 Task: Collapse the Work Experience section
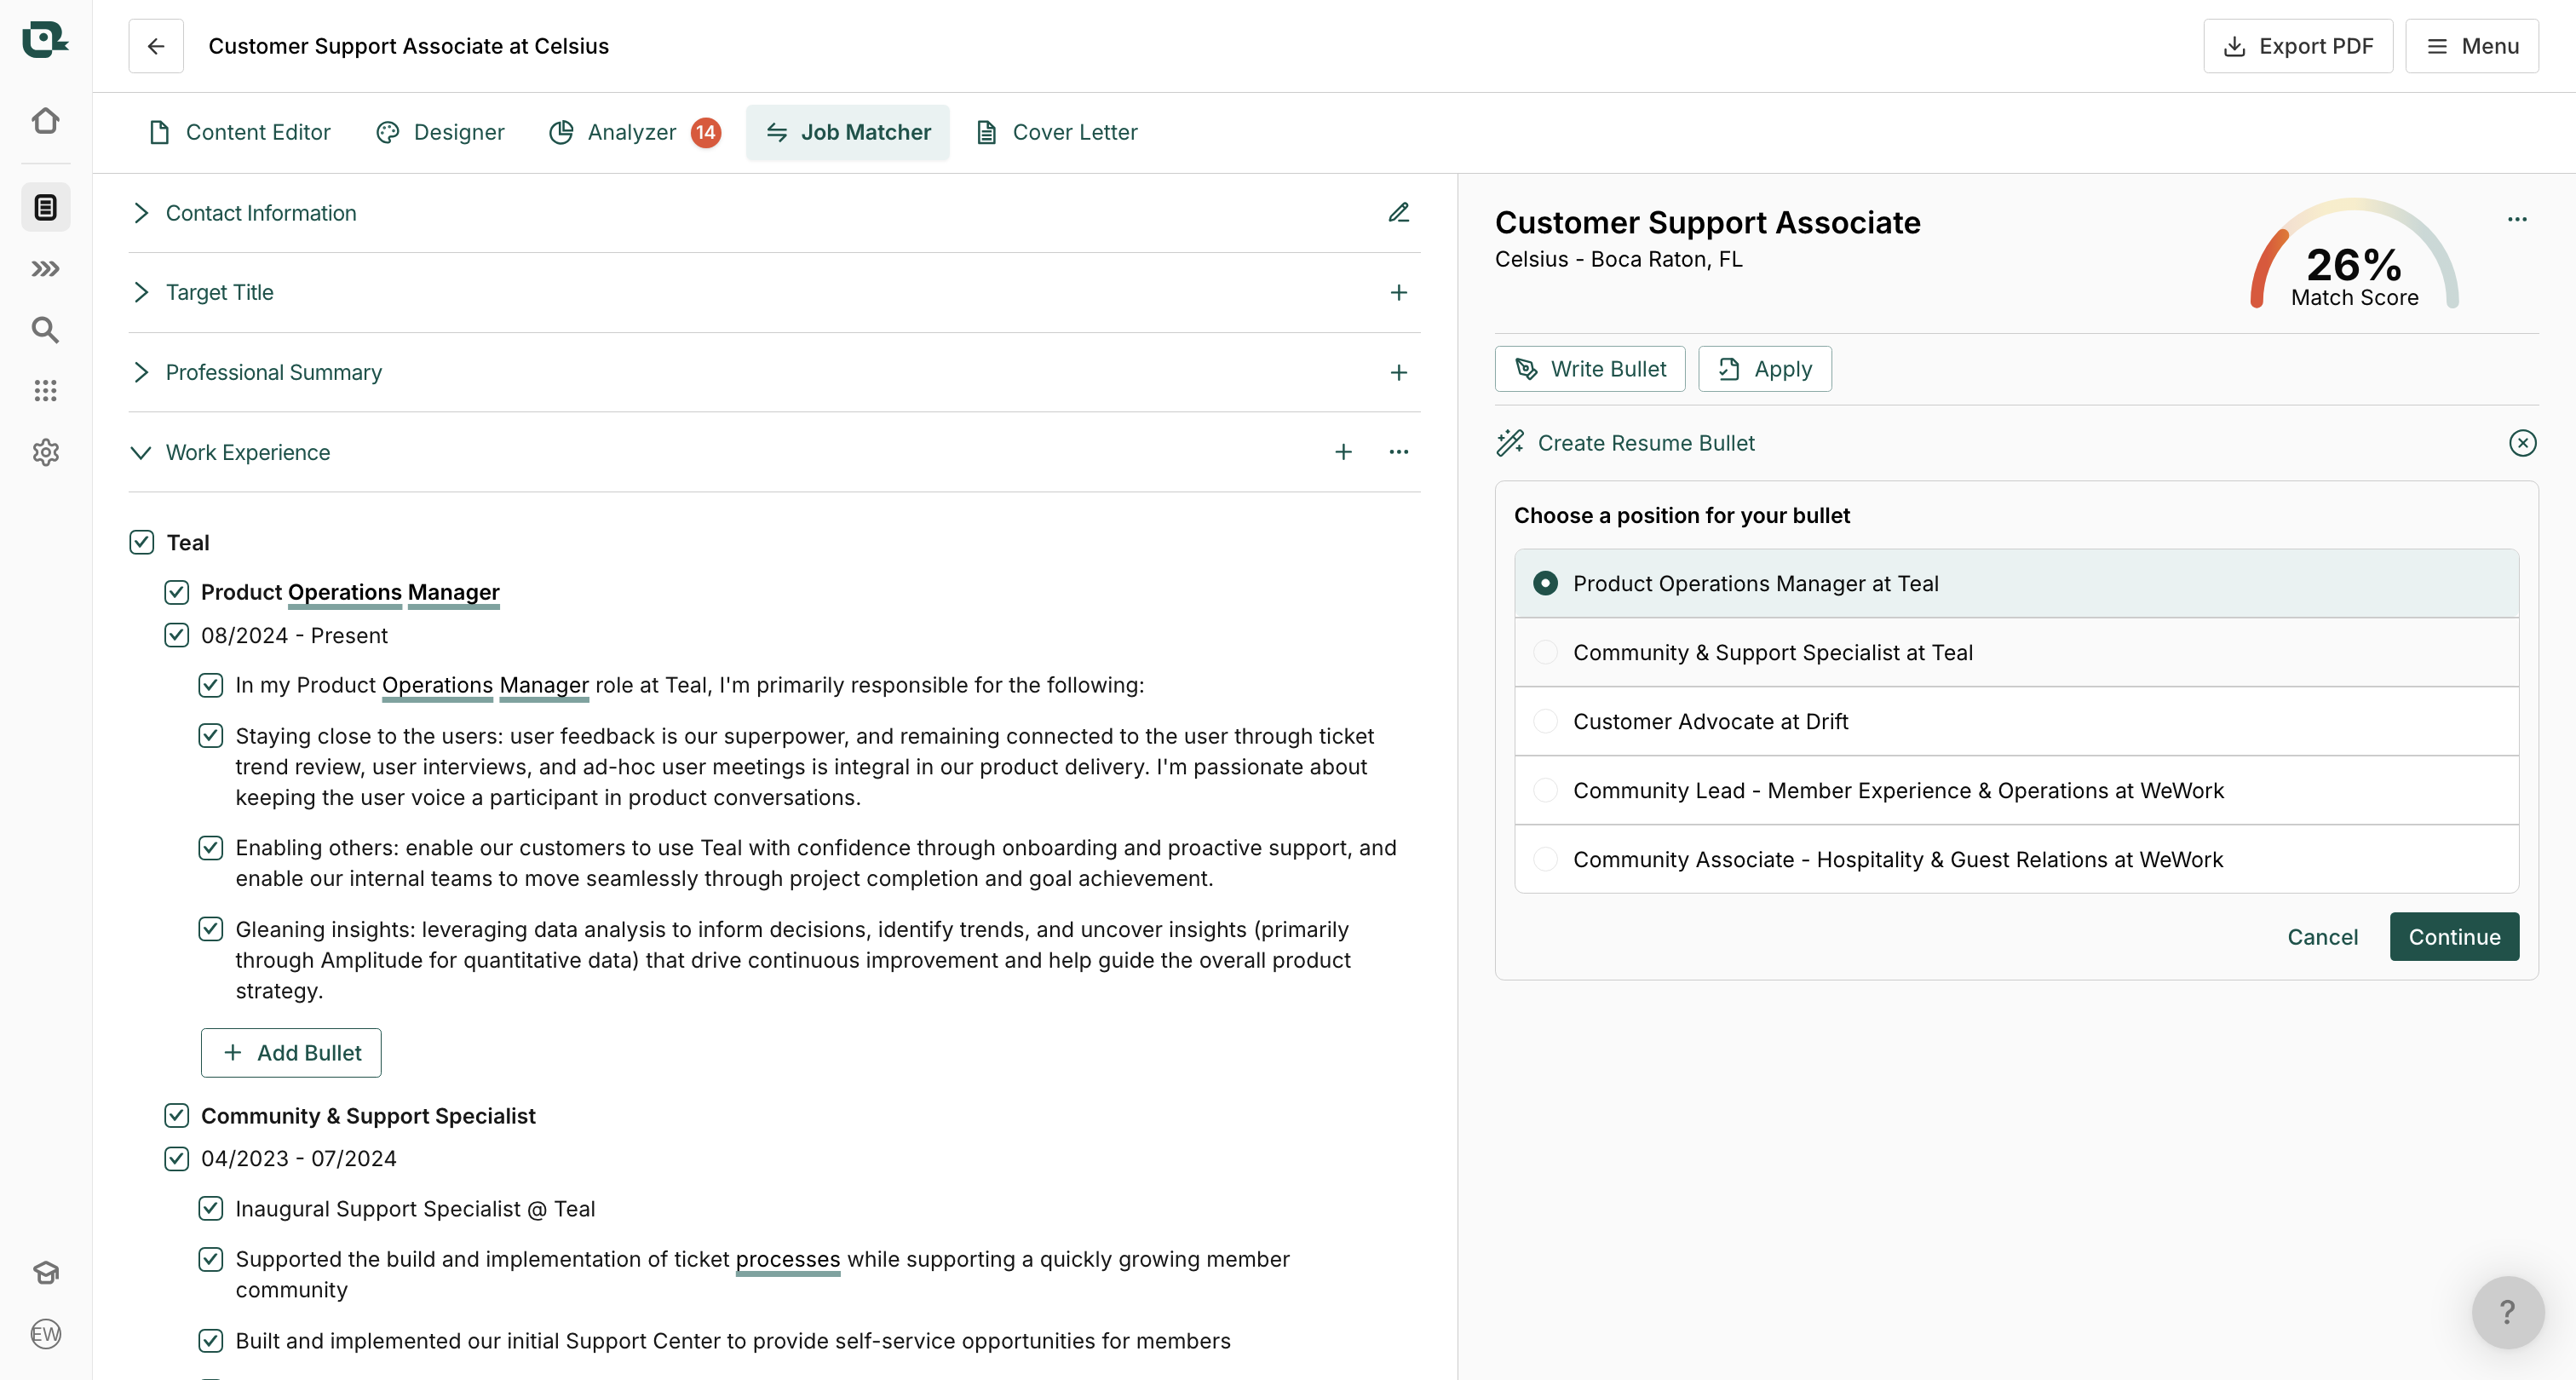141,452
